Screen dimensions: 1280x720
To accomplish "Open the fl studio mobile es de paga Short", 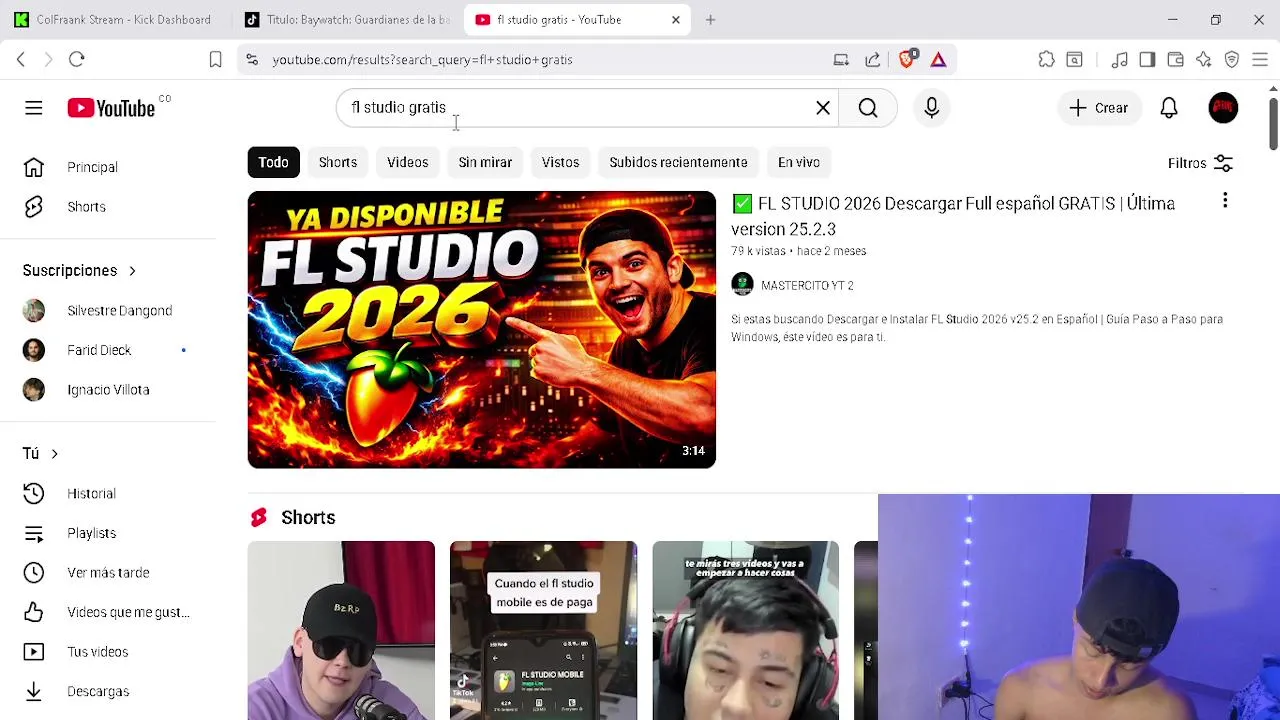I will [x=543, y=631].
